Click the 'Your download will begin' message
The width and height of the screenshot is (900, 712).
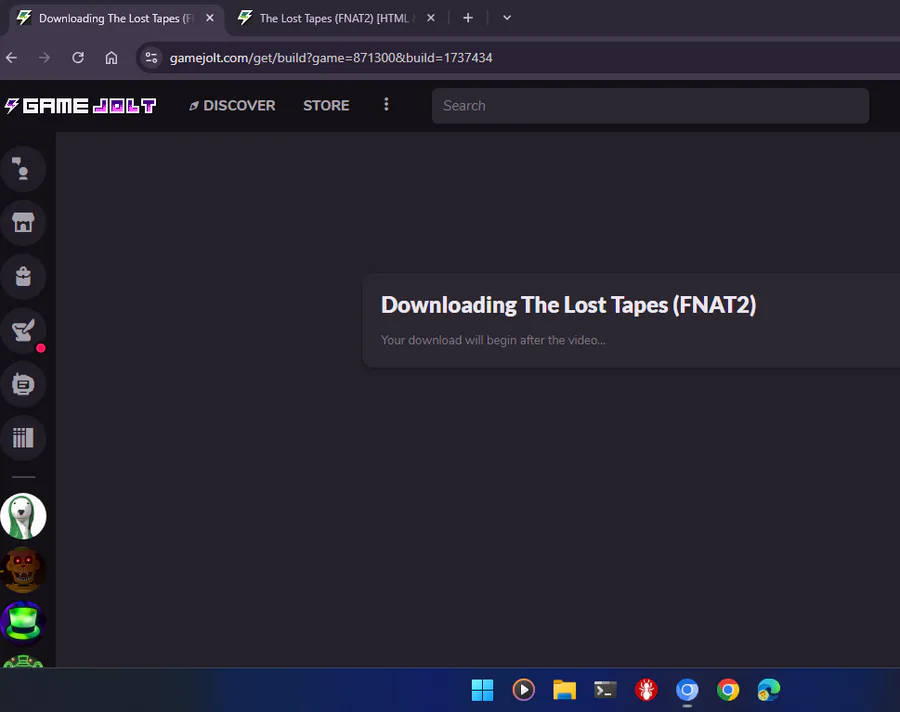pyautogui.click(x=493, y=340)
